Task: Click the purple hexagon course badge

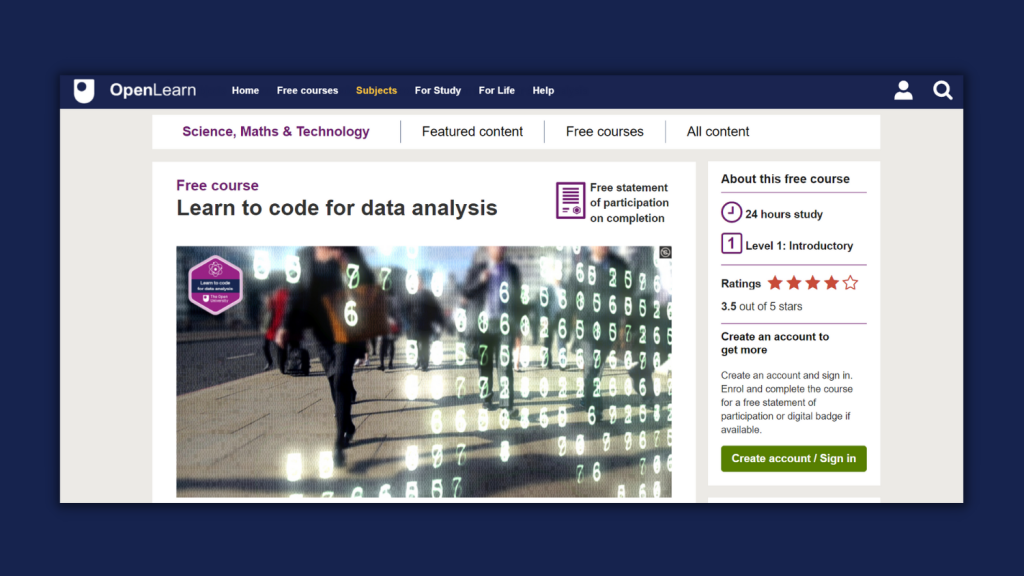Action: click(x=216, y=285)
